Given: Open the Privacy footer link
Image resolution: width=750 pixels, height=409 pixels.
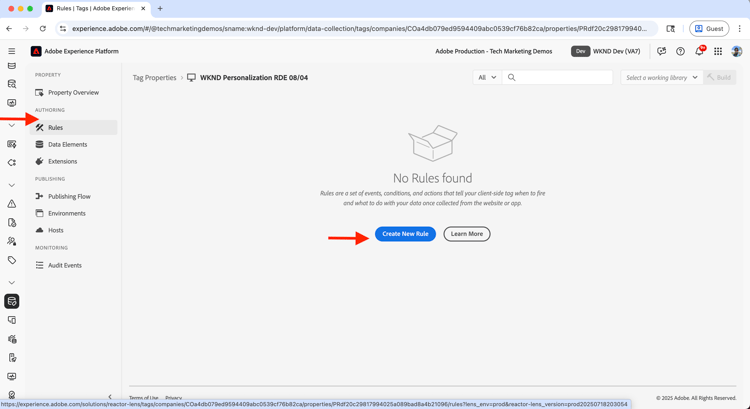Looking at the screenshot, I should tap(174, 398).
